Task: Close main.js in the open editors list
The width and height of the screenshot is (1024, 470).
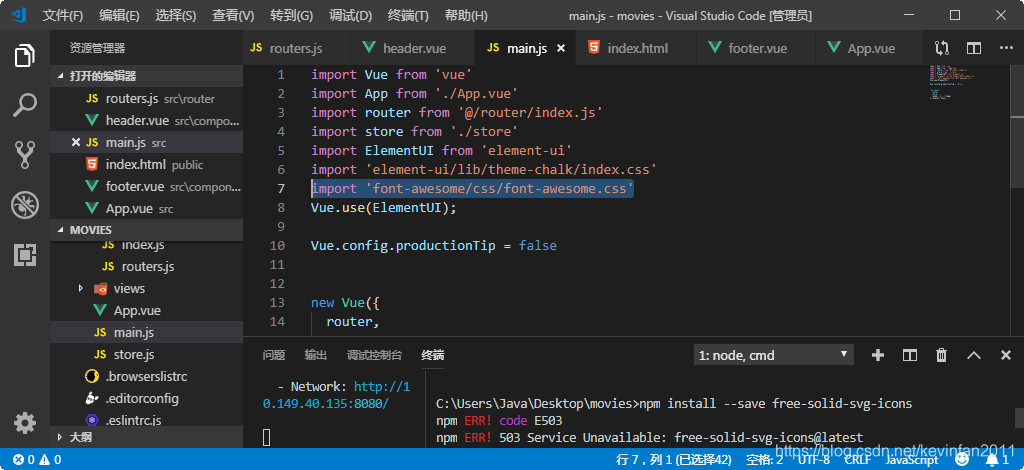Action: tap(75, 142)
